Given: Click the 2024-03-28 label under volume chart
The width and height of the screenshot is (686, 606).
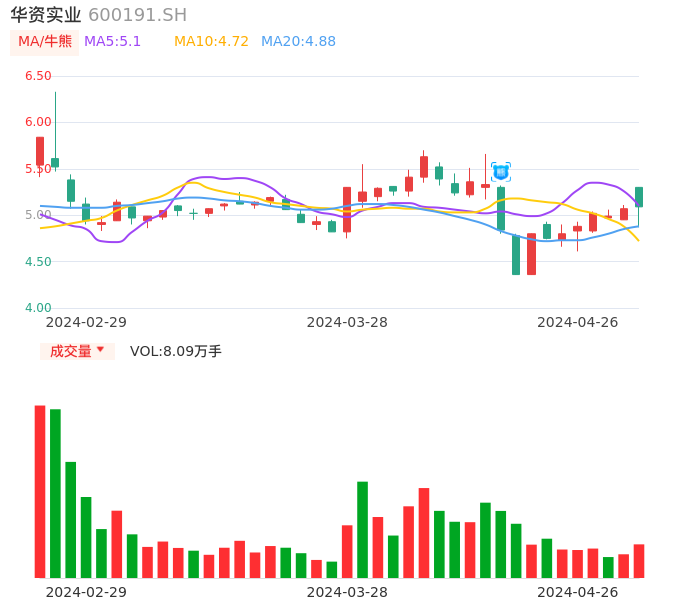Looking at the screenshot, I should pyautogui.click(x=347, y=592).
